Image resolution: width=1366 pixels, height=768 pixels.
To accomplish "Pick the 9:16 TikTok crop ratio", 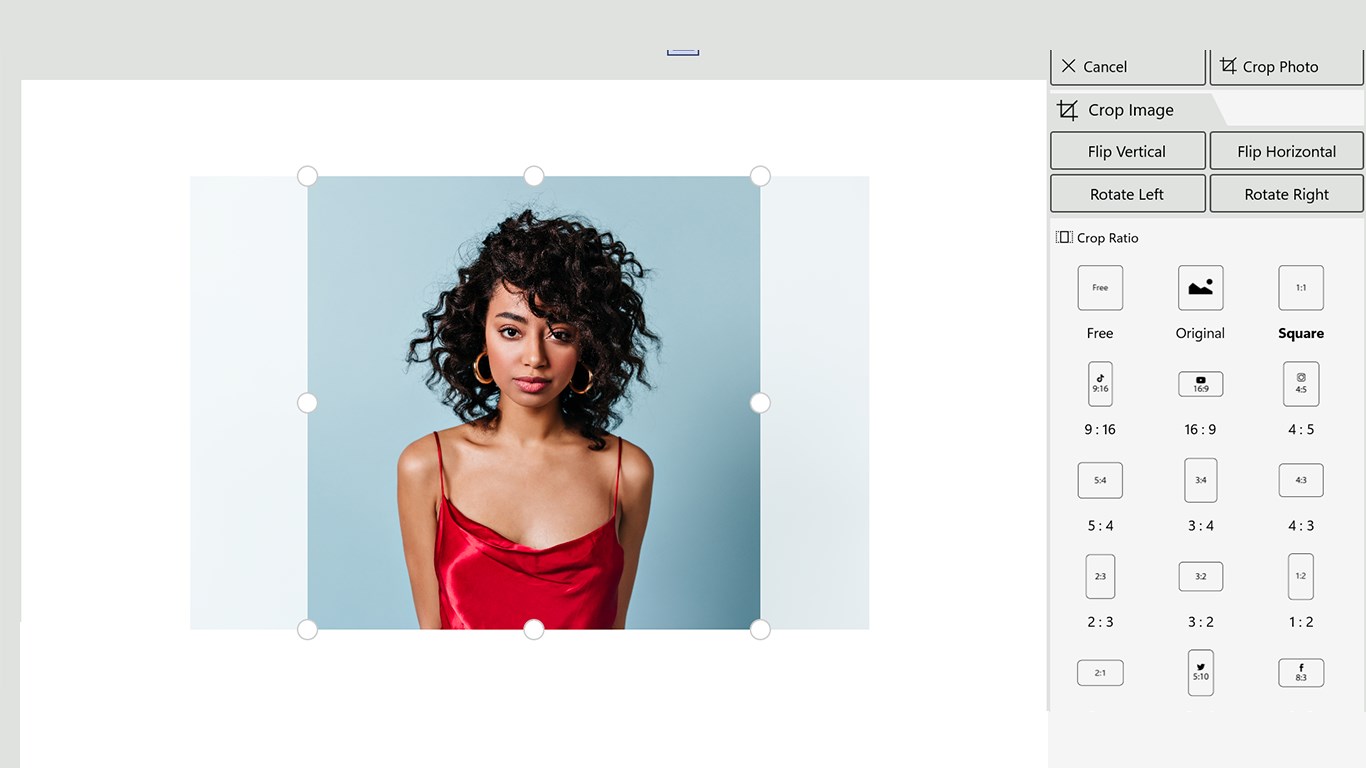I will tap(1100, 384).
